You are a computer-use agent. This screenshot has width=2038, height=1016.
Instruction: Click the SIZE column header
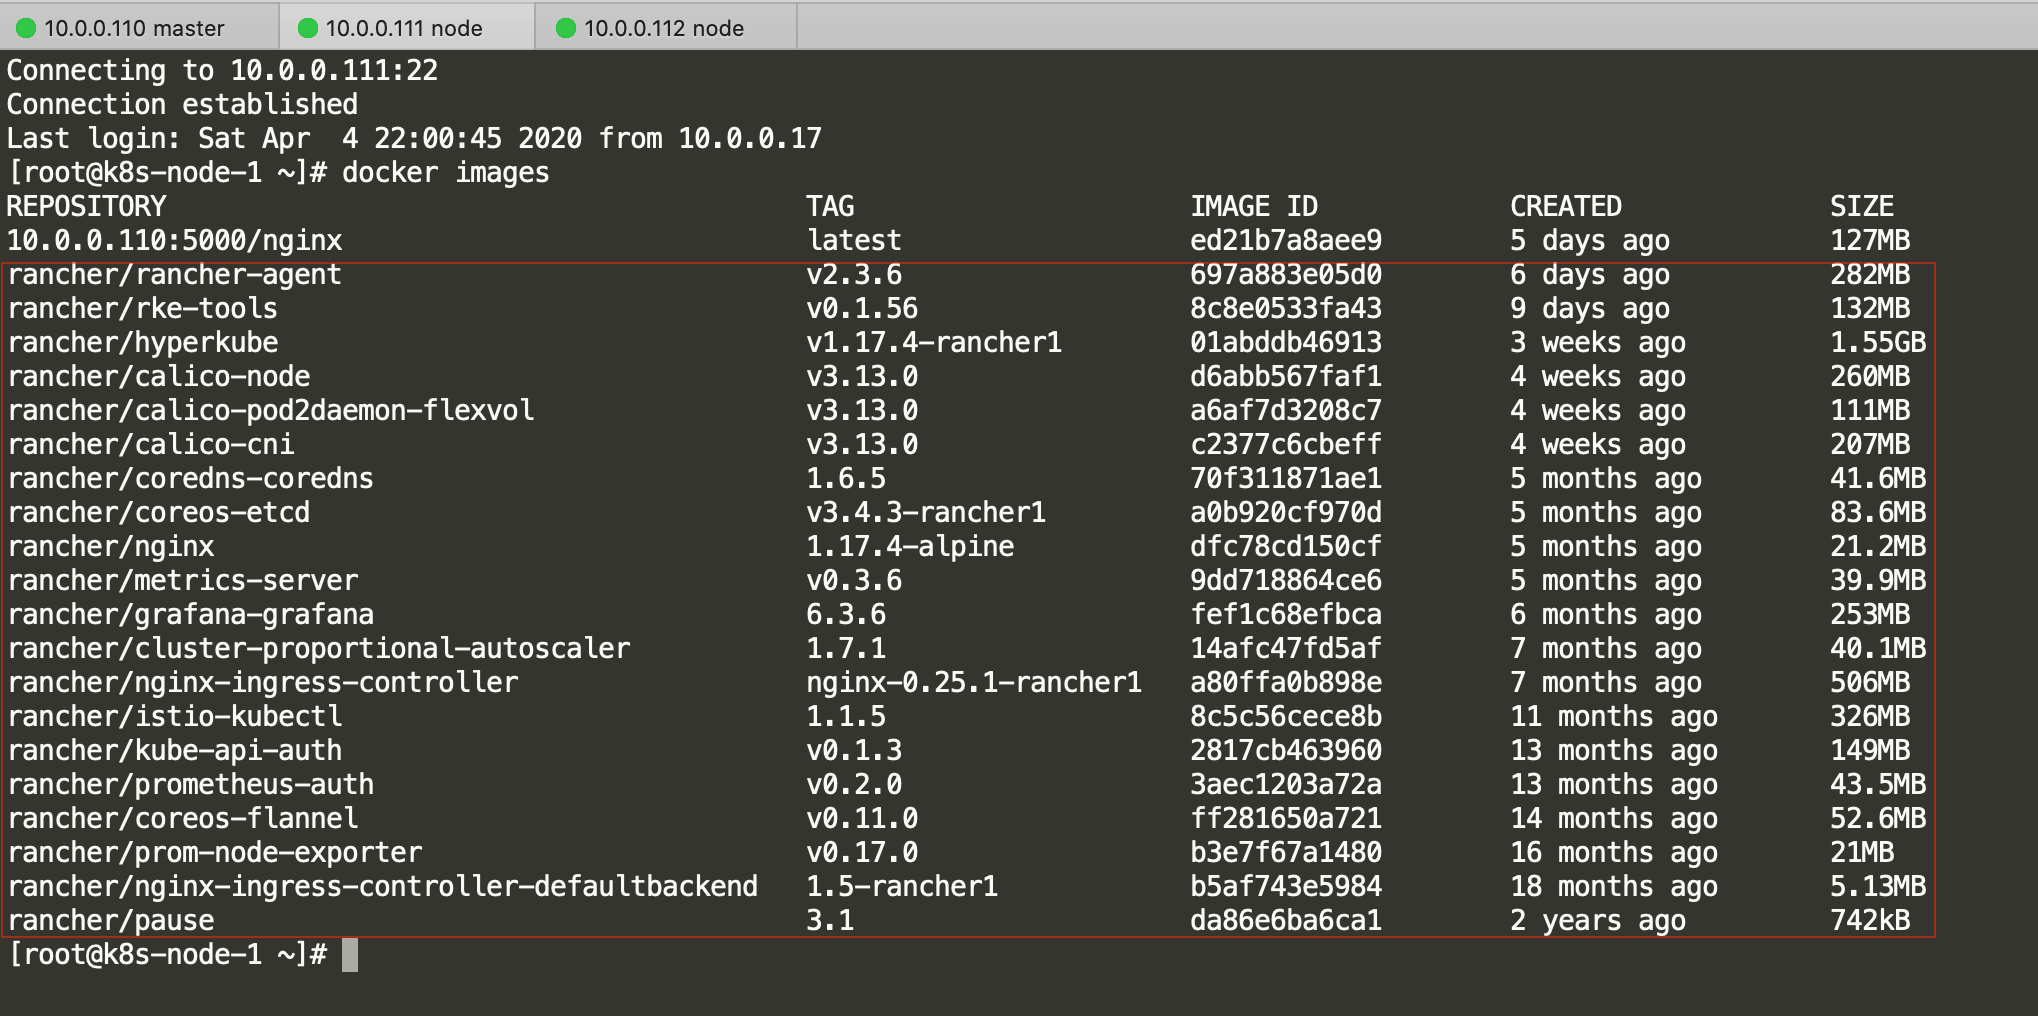[x=1862, y=207]
